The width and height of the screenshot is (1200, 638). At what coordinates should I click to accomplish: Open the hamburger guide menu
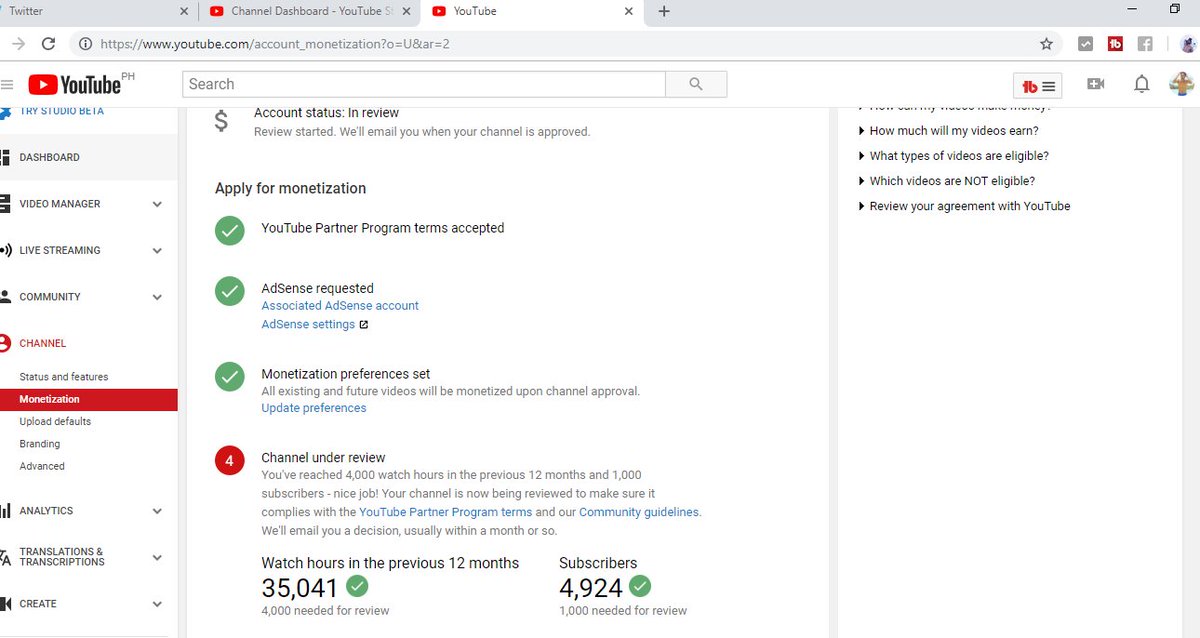pyautogui.click(x=7, y=85)
